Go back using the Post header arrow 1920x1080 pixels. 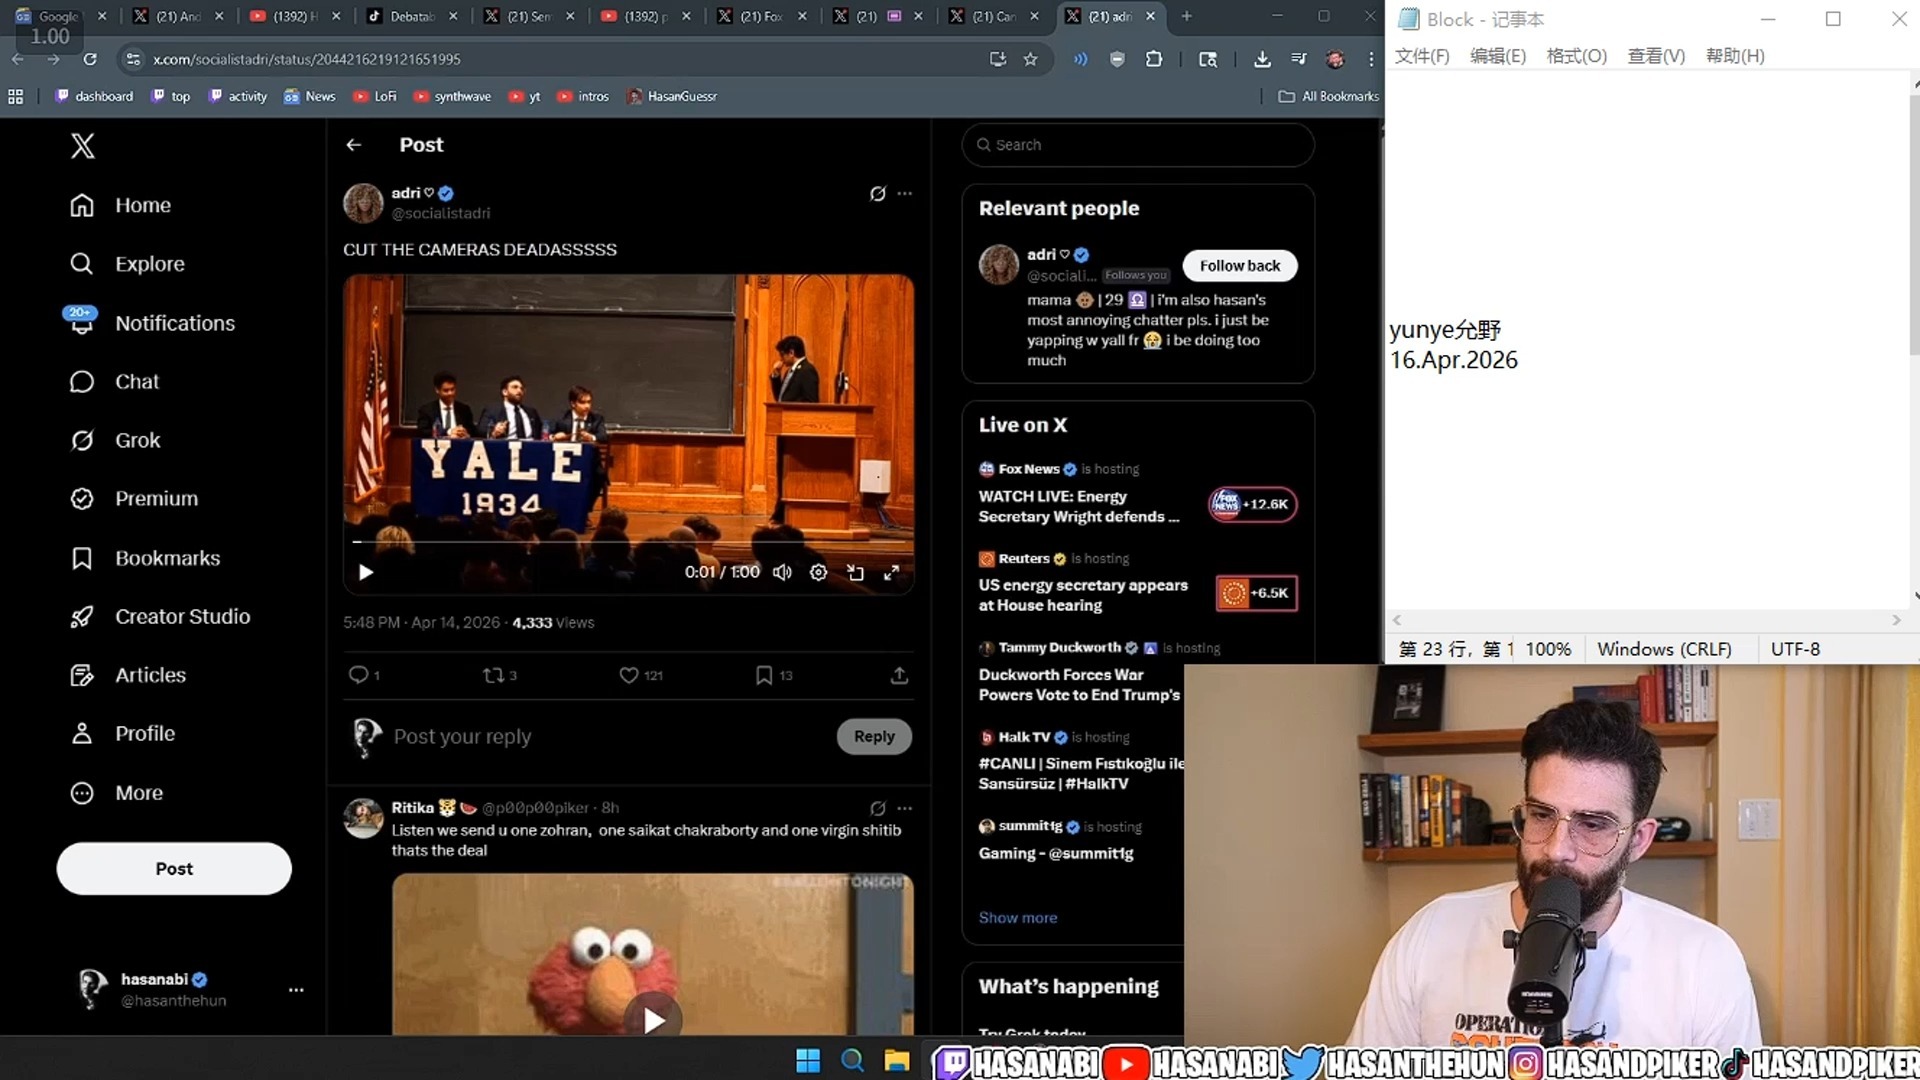[354, 145]
